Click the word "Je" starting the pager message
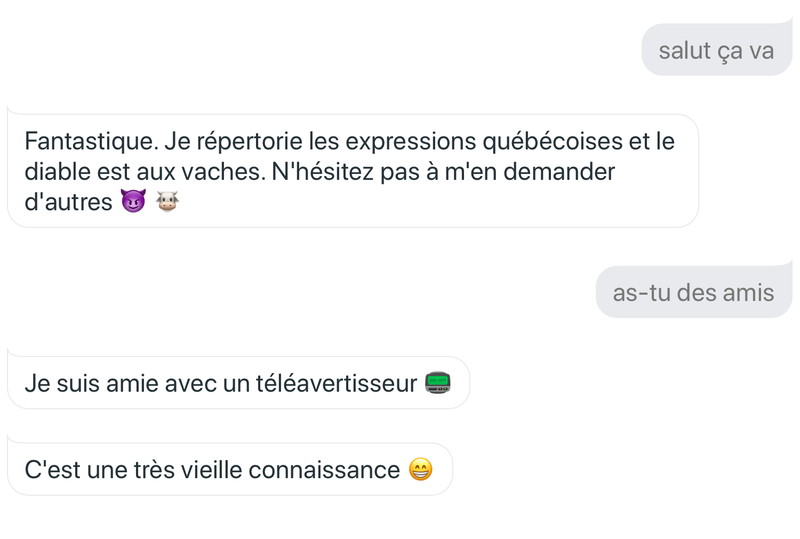 click(x=36, y=383)
